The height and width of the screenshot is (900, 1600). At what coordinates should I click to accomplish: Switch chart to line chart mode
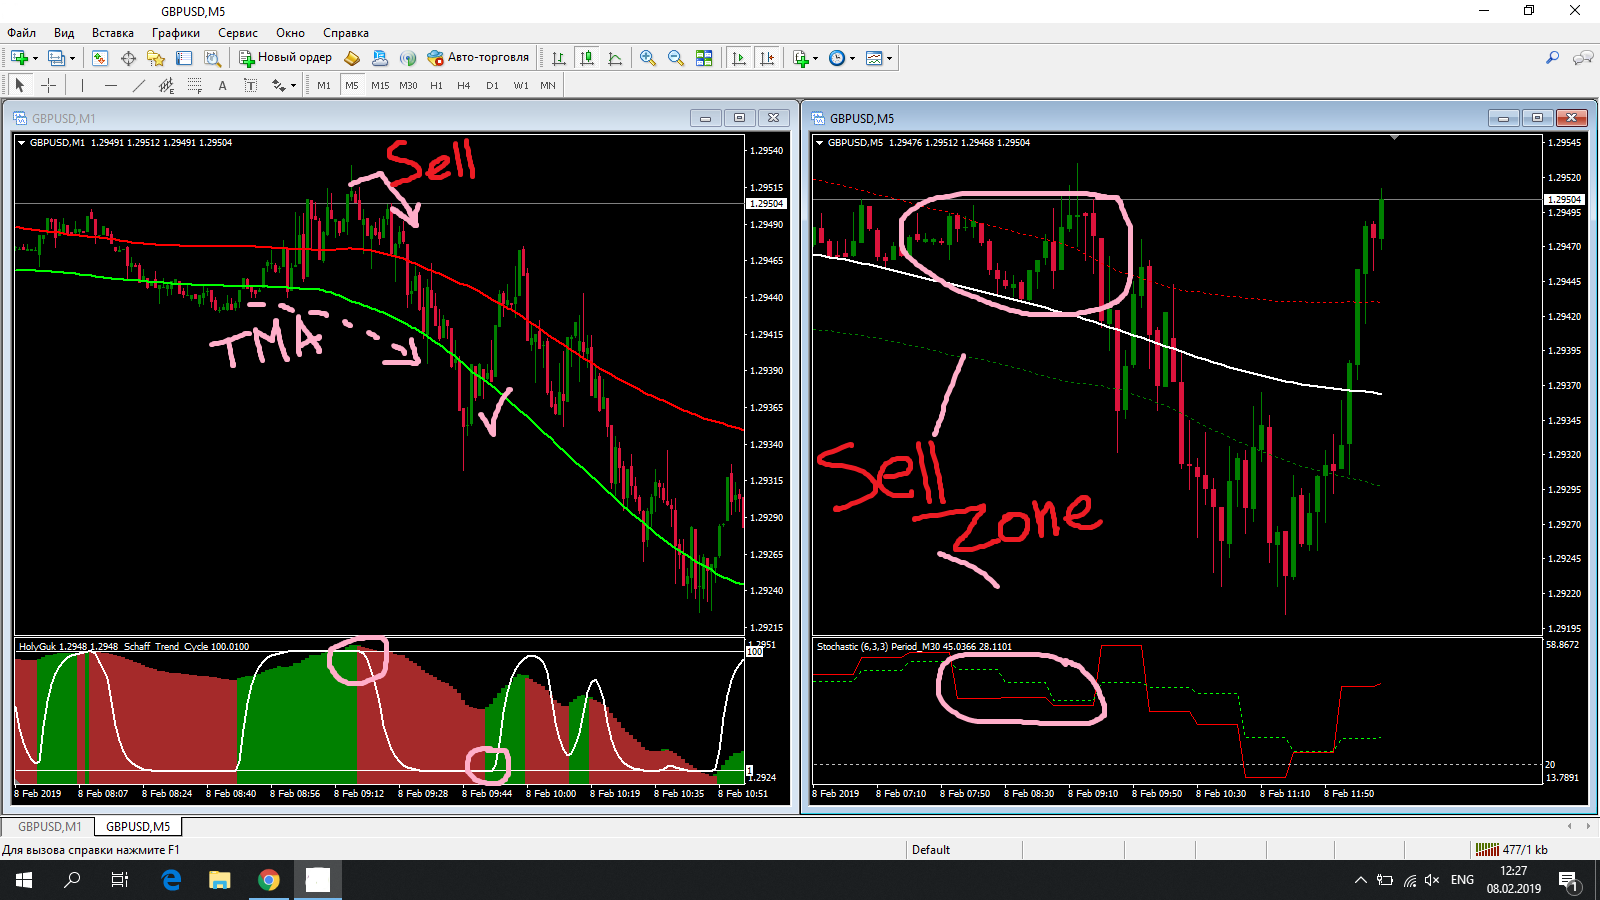point(615,58)
